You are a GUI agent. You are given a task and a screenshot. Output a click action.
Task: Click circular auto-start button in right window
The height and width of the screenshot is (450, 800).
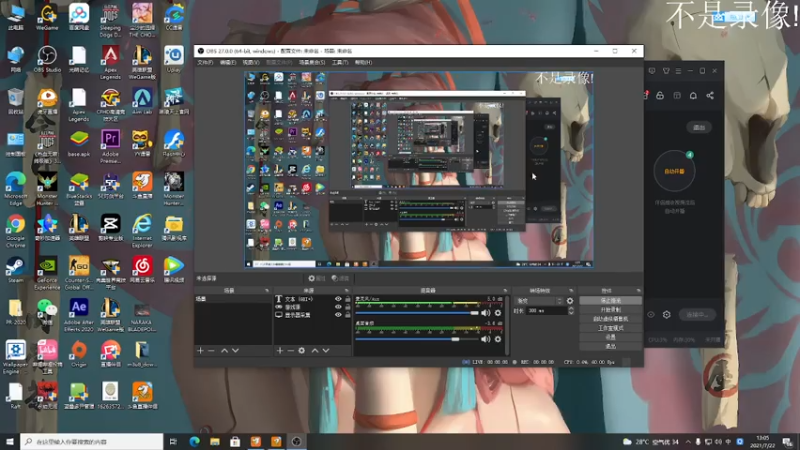[x=674, y=171]
